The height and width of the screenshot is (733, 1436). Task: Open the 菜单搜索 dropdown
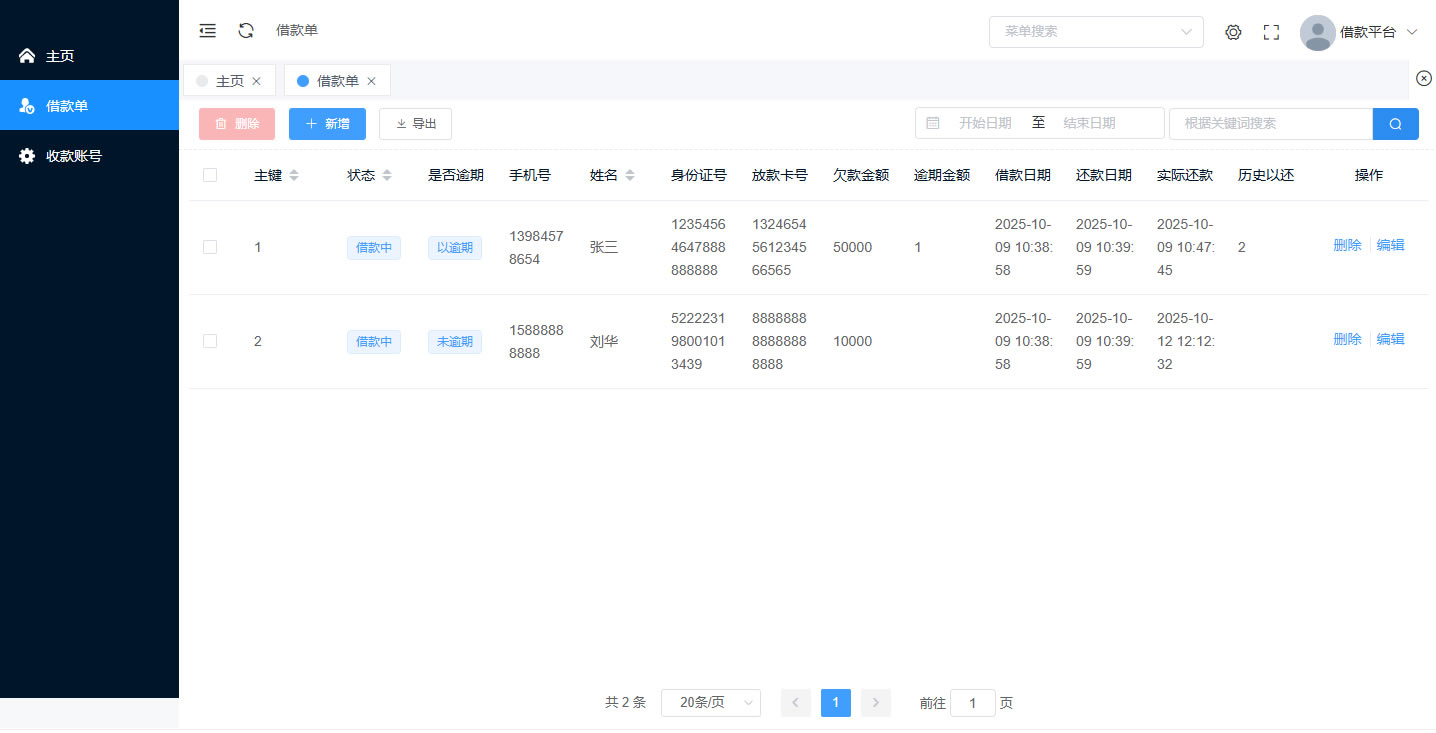click(1095, 32)
